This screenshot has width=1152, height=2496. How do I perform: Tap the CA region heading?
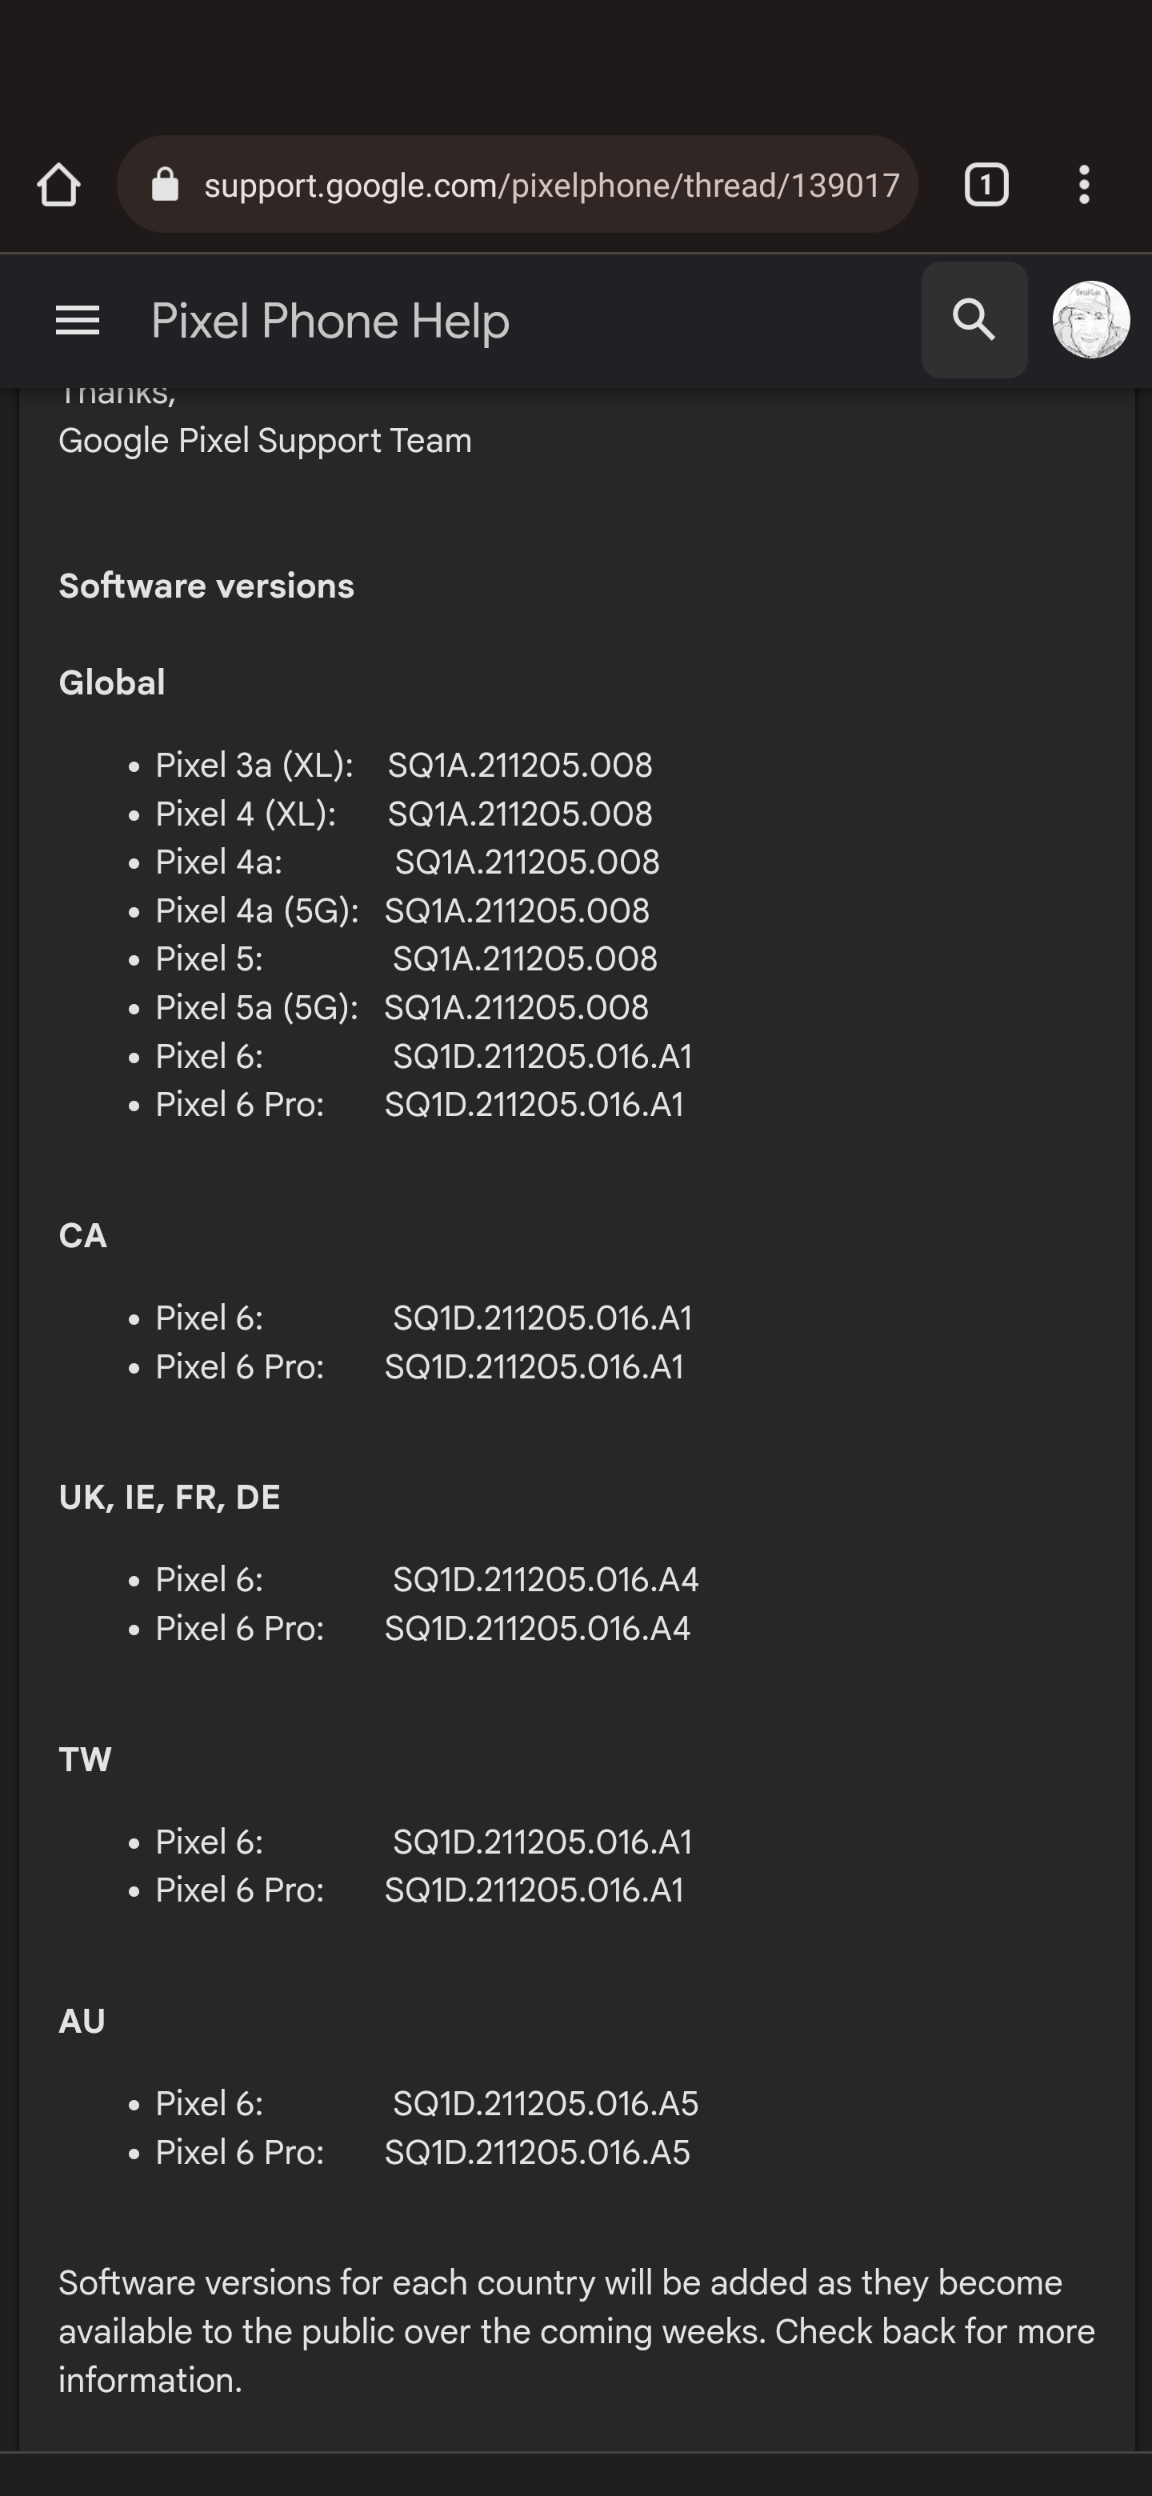click(x=83, y=1236)
